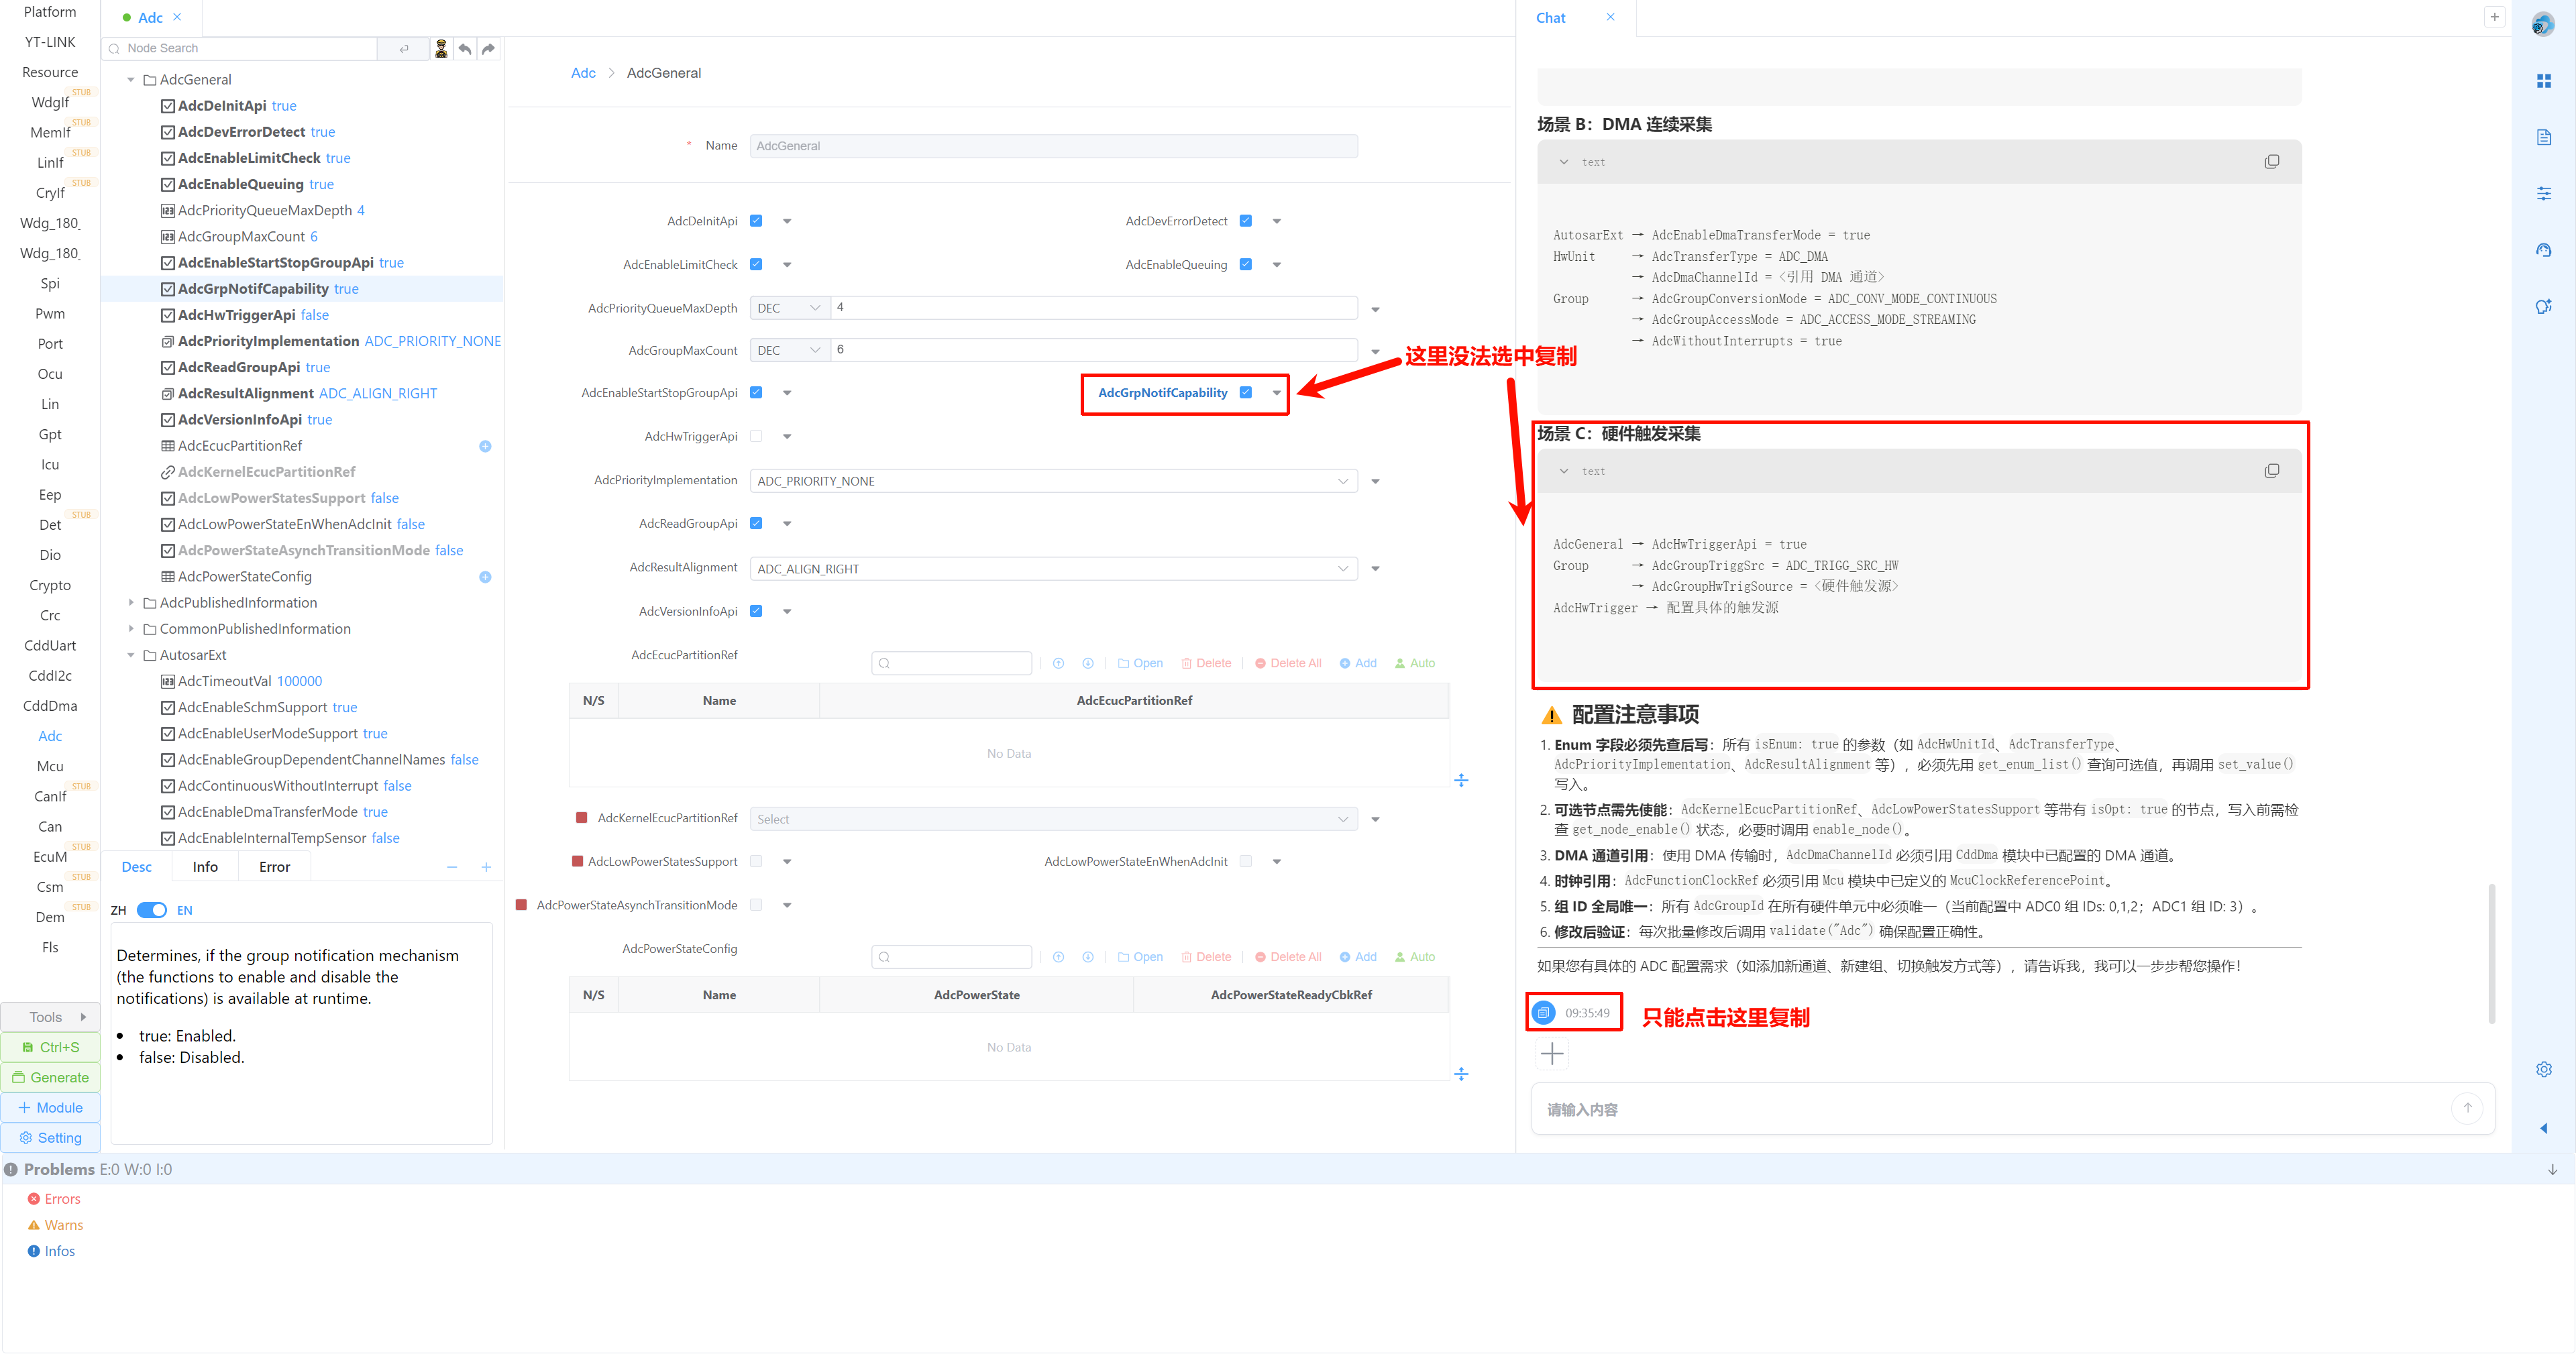The width and height of the screenshot is (2576, 1354).
Task: Toggle the AdcEnableLimitCheck checkbox in the form
Action: coord(756,265)
